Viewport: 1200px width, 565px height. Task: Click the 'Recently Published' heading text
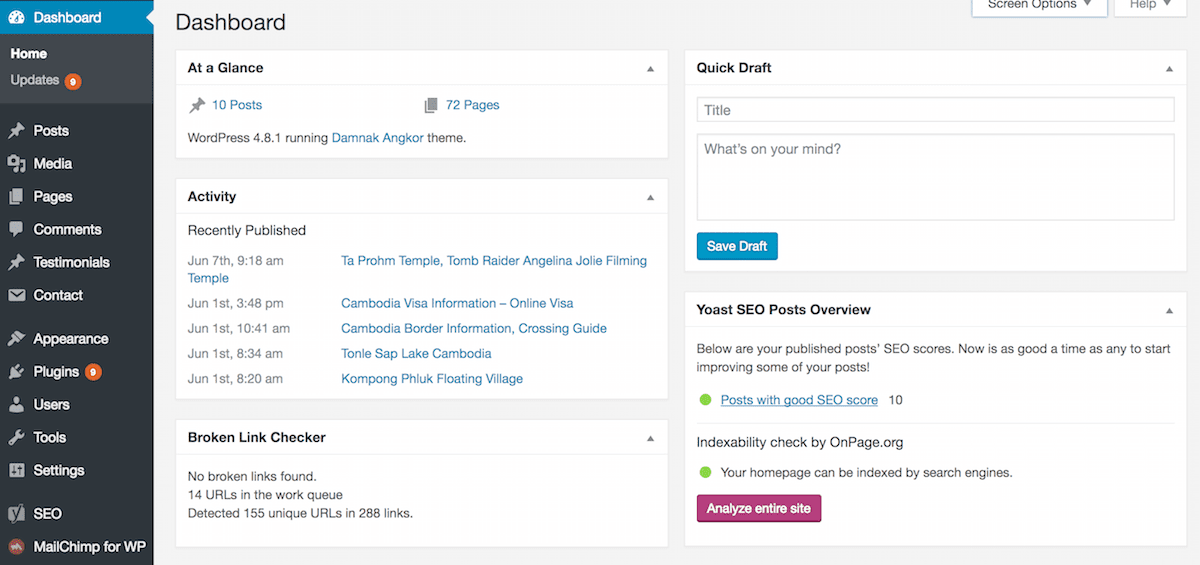247,230
